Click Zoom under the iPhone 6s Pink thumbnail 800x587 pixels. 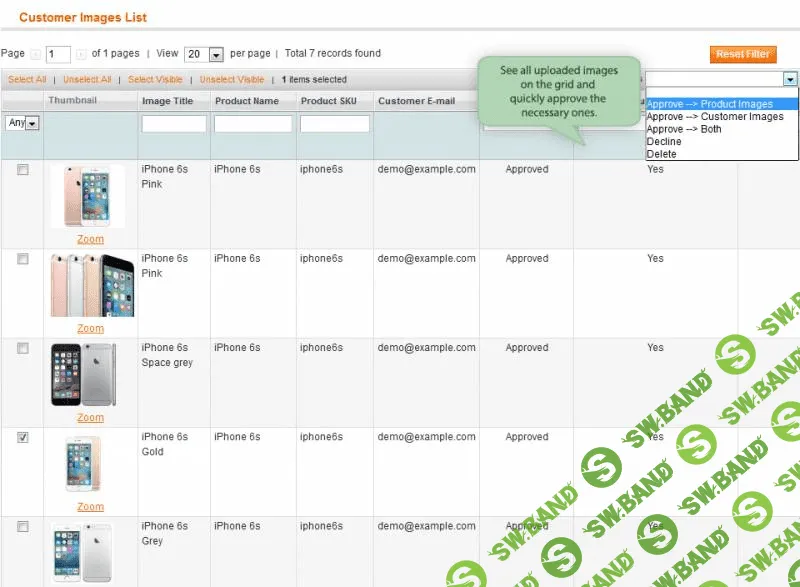(90, 239)
